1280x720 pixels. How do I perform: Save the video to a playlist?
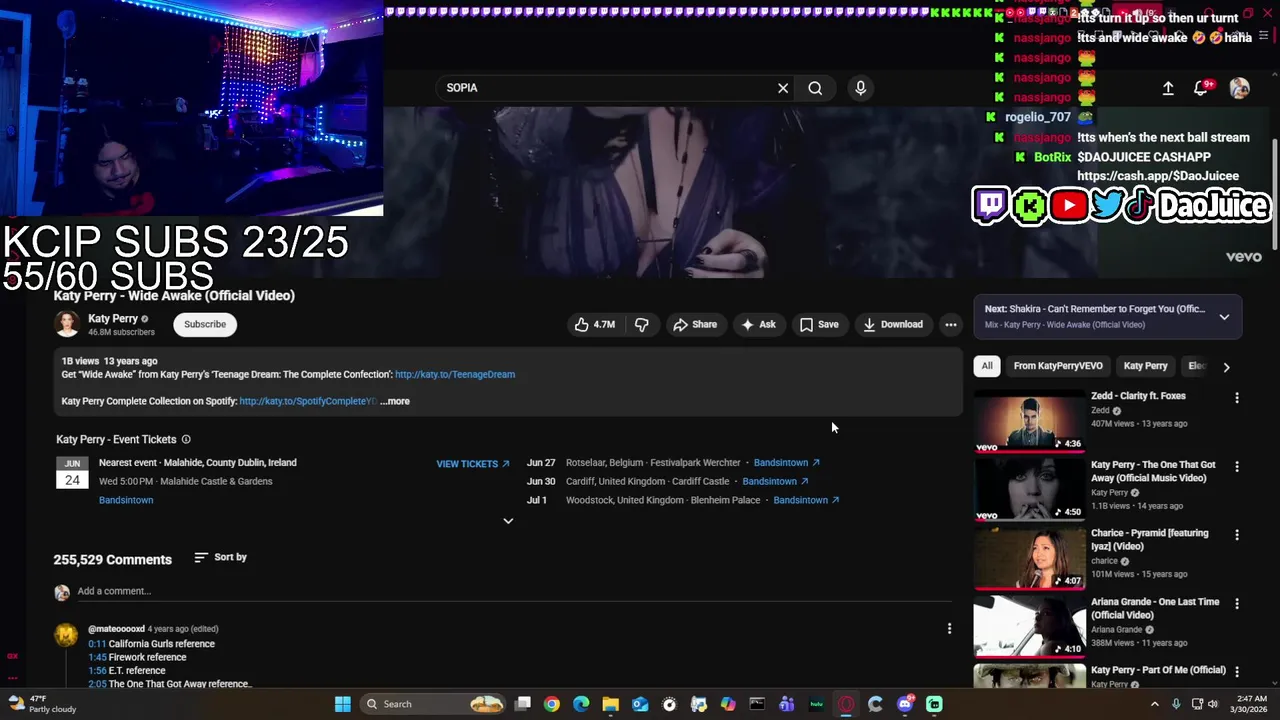(x=819, y=324)
